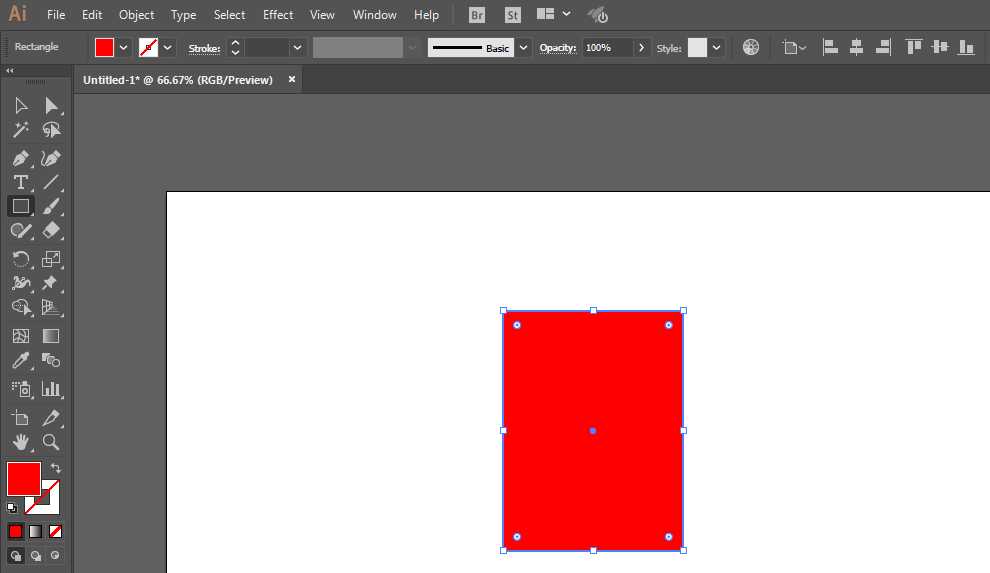
Task: Click the Opacity 100% field
Action: click(607, 47)
